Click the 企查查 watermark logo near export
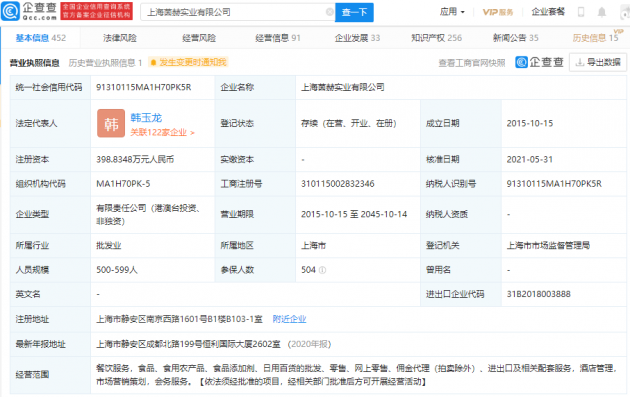Screen dimensions: 630x397 540,62
